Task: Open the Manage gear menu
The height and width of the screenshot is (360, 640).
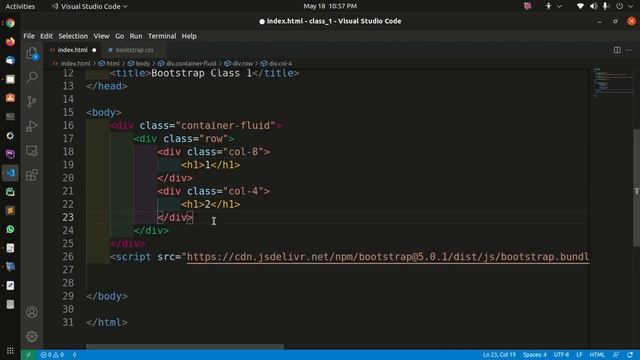Action: [32, 337]
